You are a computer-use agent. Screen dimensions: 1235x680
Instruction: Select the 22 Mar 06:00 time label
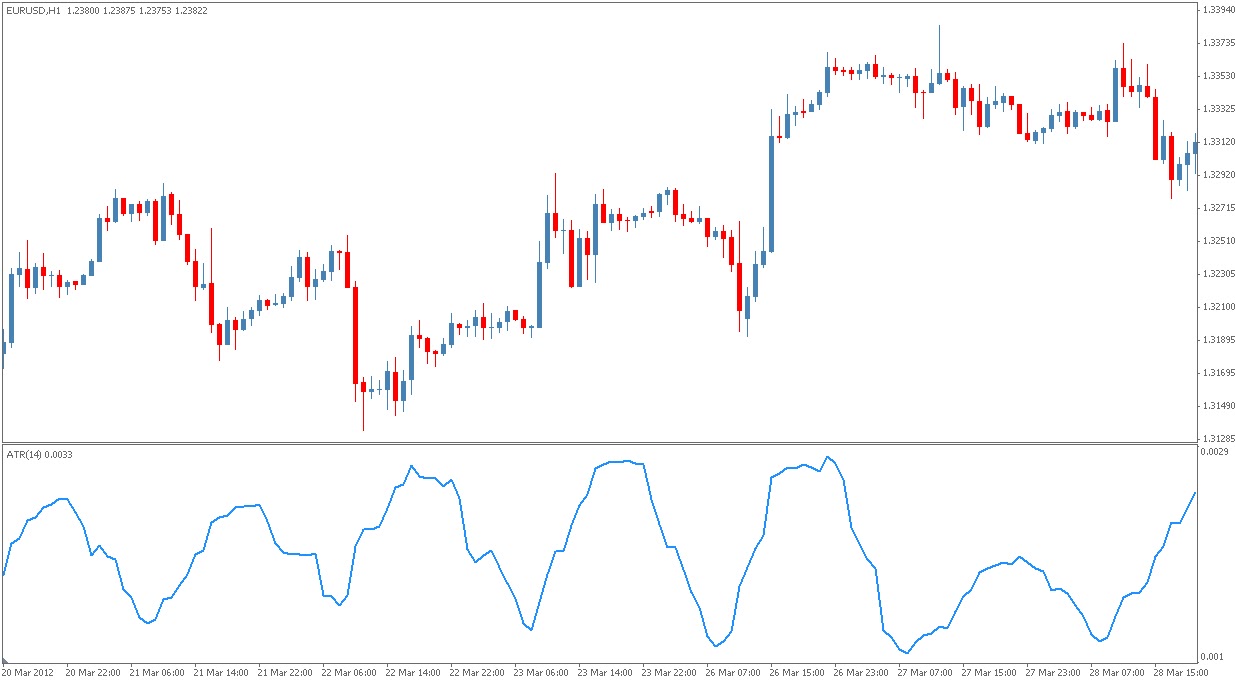(348, 672)
